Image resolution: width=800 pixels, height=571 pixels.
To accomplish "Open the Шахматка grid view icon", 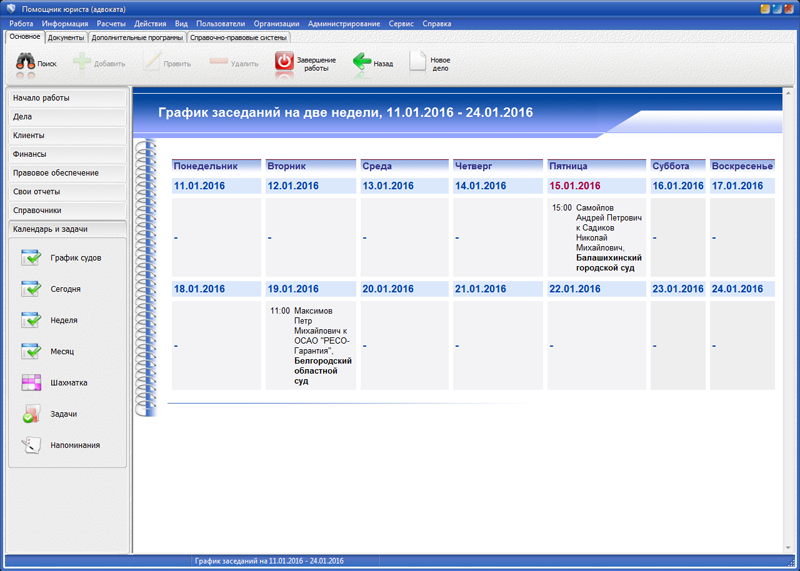I will (x=31, y=382).
